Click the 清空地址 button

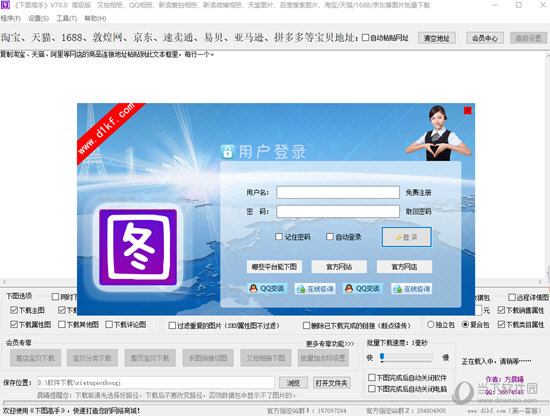[437, 38]
